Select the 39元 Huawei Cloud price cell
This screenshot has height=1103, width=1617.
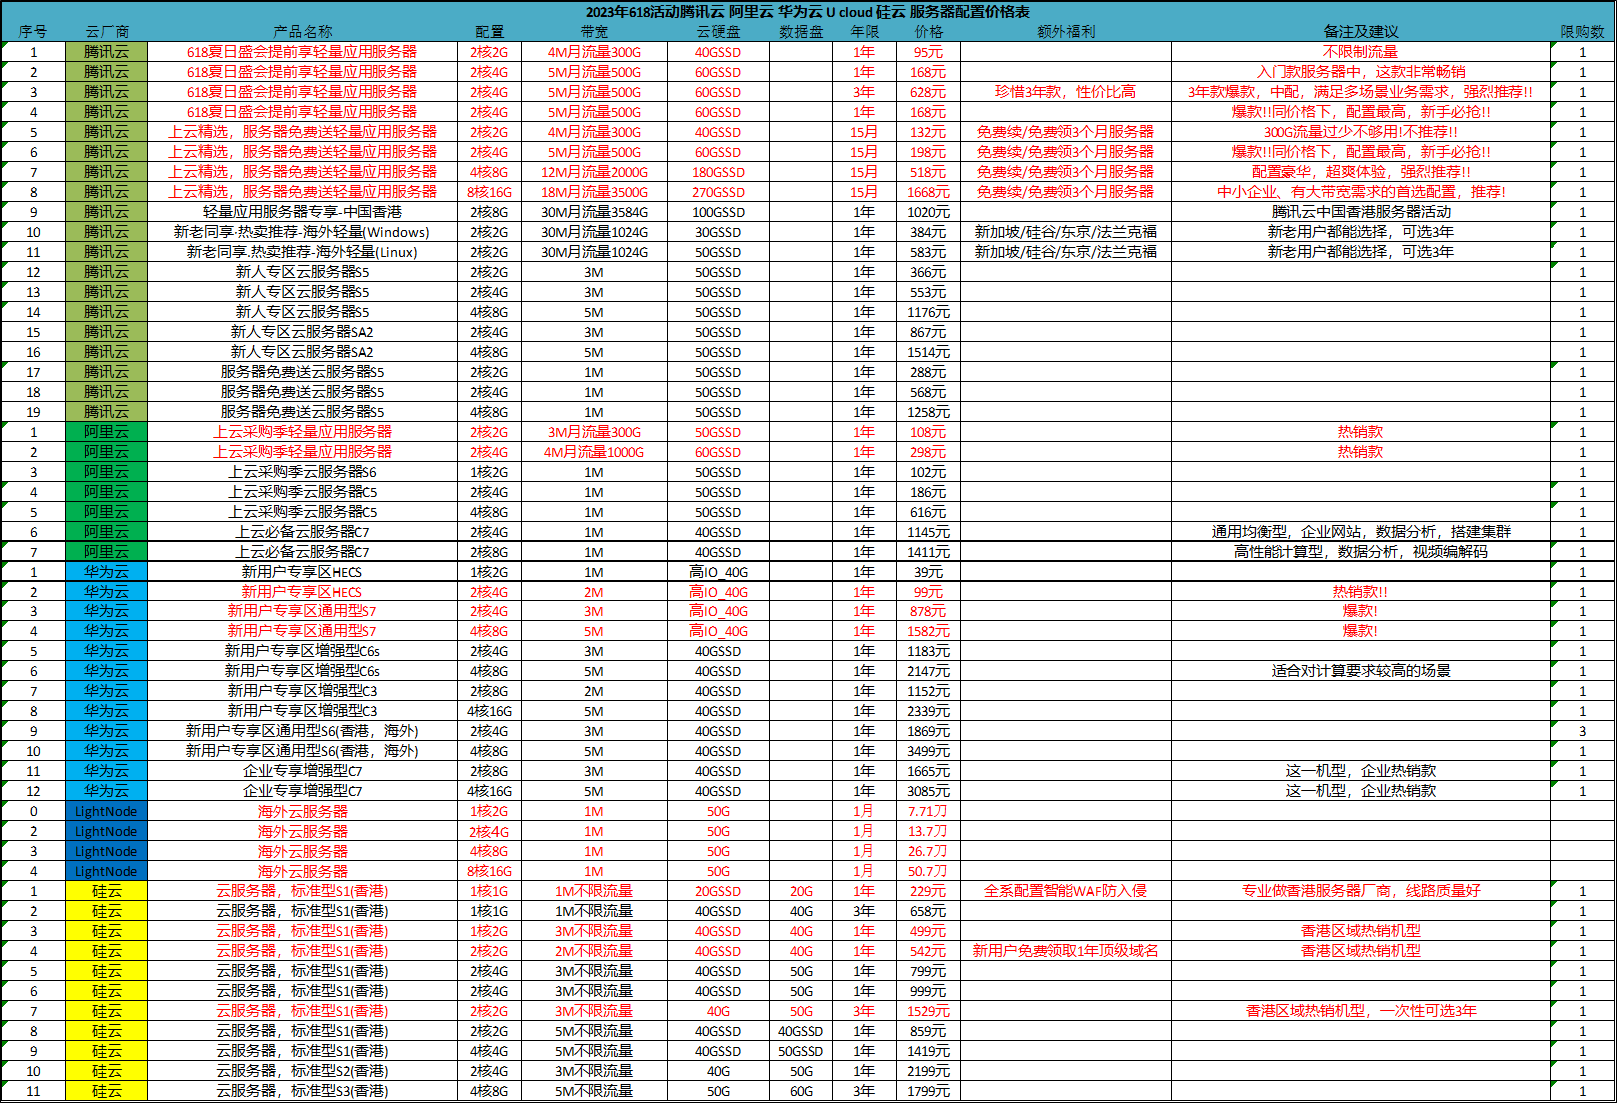click(x=928, y=572)
